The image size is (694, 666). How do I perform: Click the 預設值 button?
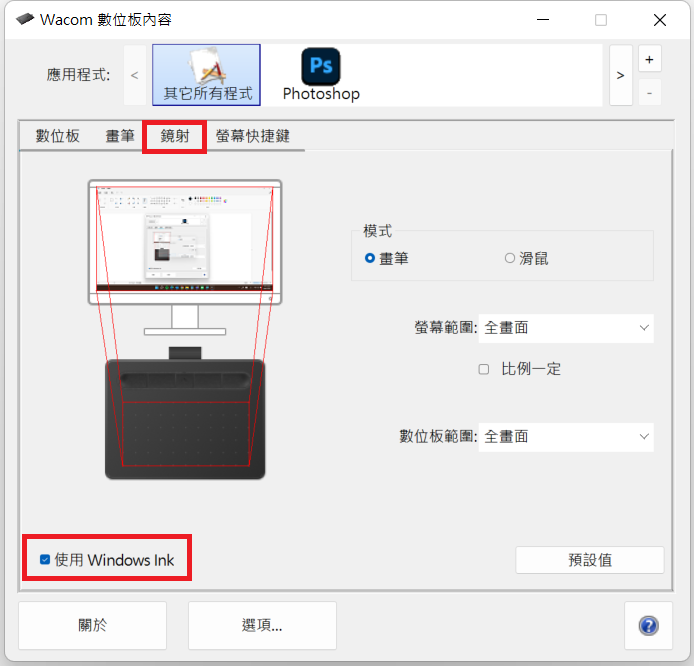(x=590, y=560)
